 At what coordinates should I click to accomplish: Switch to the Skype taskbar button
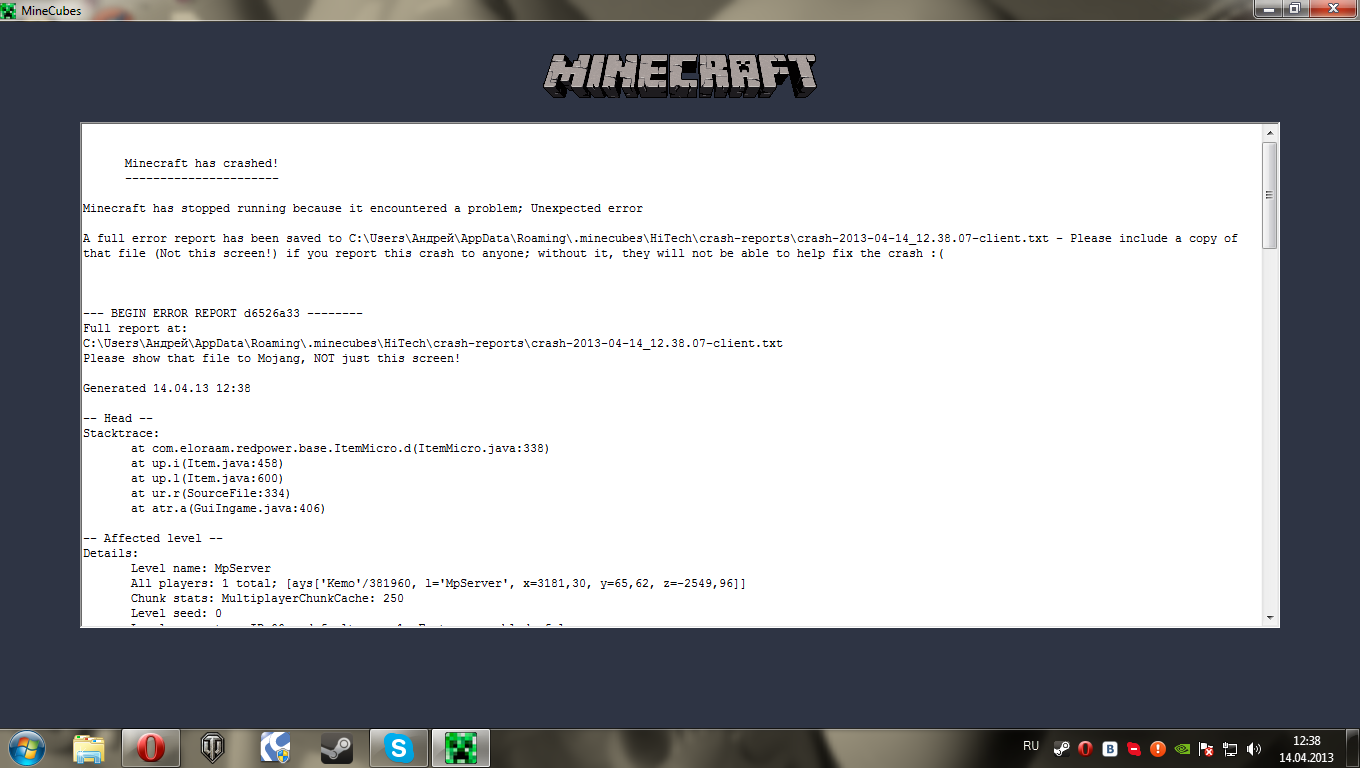click(x=399, y=748)
